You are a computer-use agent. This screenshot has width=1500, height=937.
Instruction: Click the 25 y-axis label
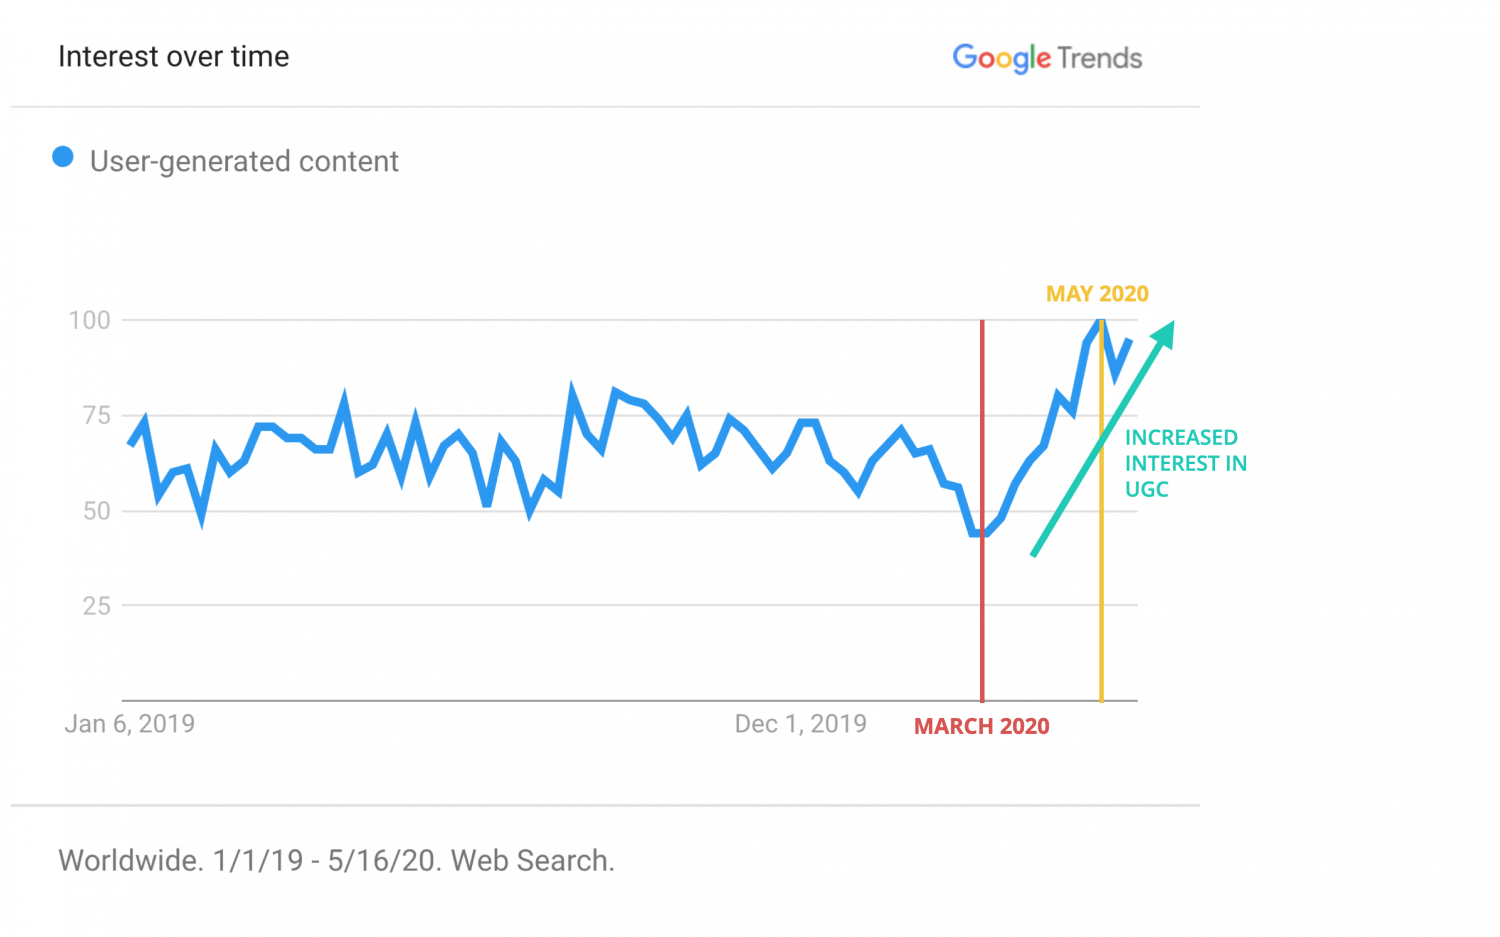[96, 605]
